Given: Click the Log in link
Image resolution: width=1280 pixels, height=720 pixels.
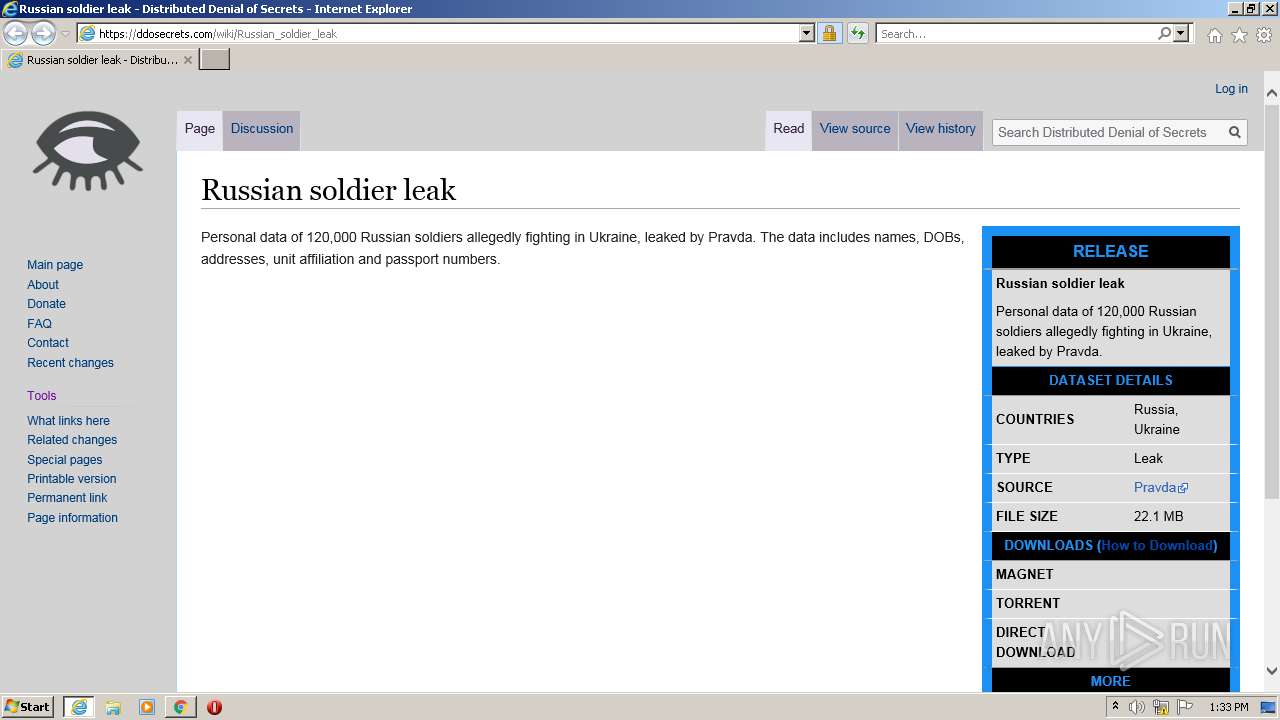Looking at the screenshot, I should click(x=1231, y=89).
